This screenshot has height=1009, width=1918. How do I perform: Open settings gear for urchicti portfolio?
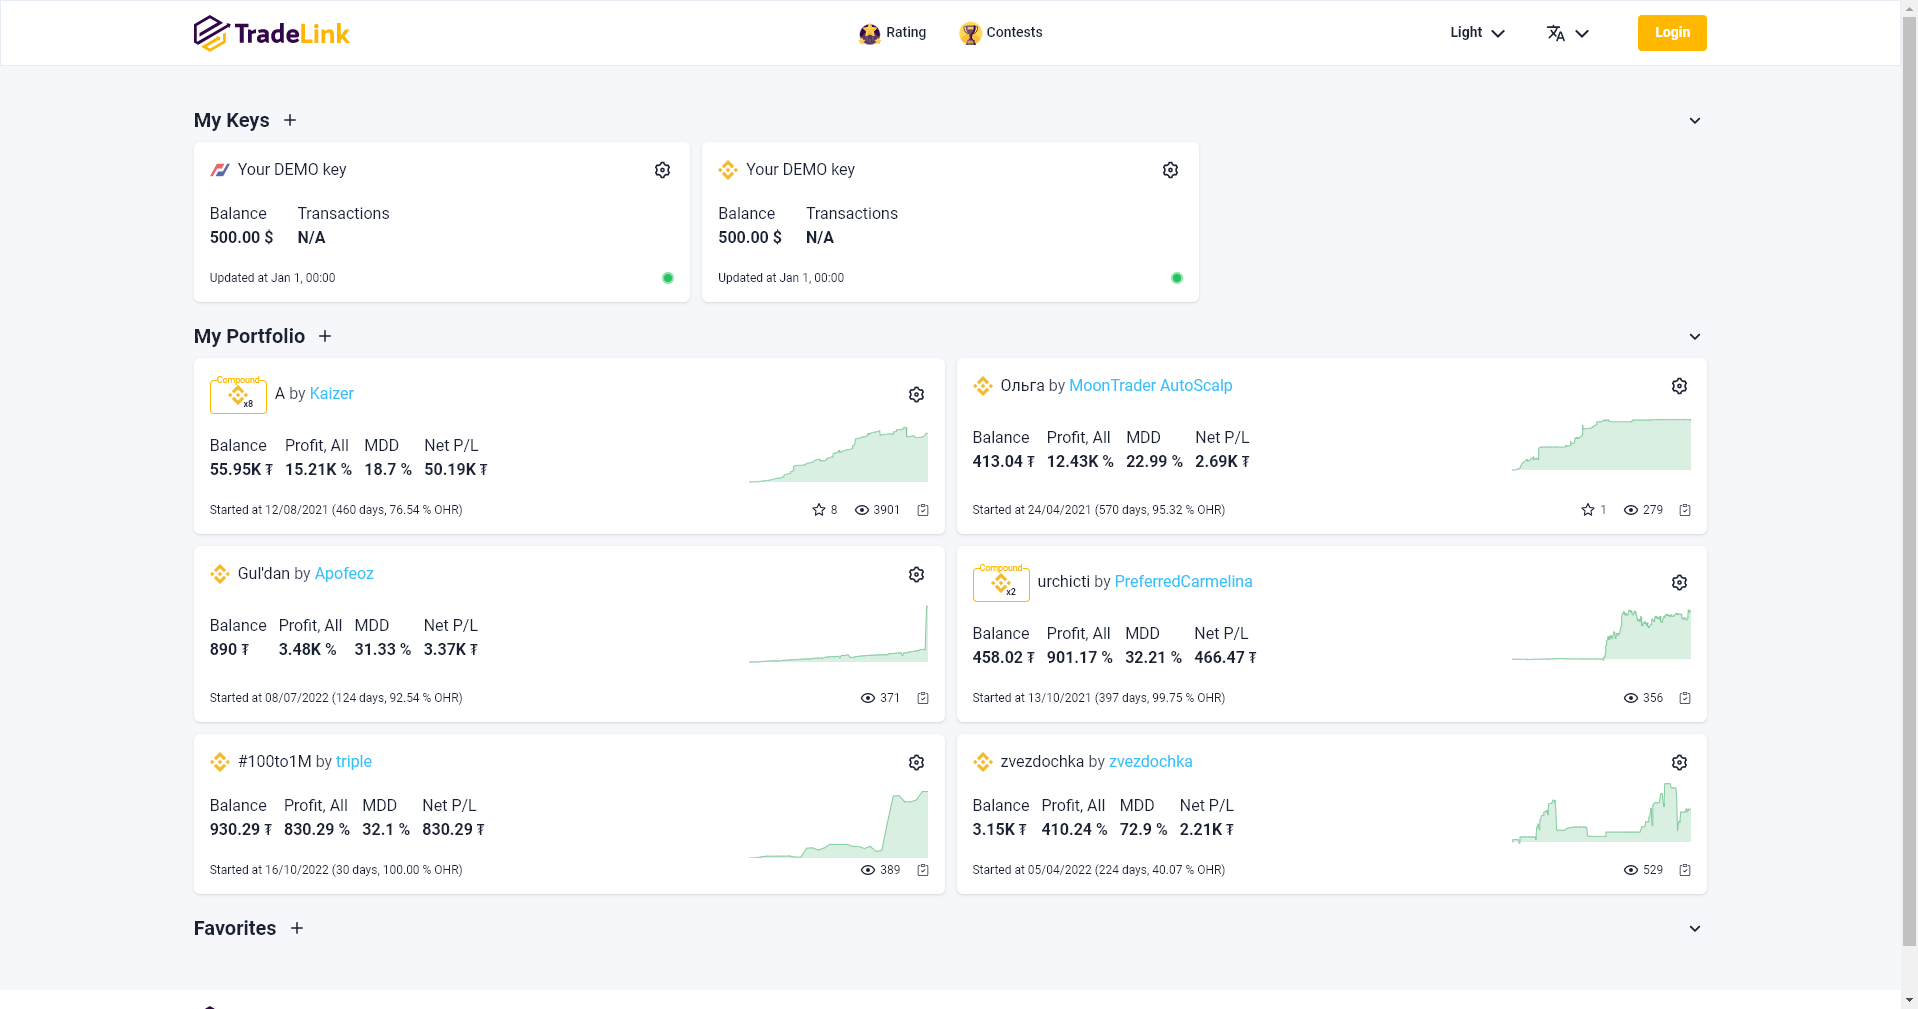pos(1679,583)
